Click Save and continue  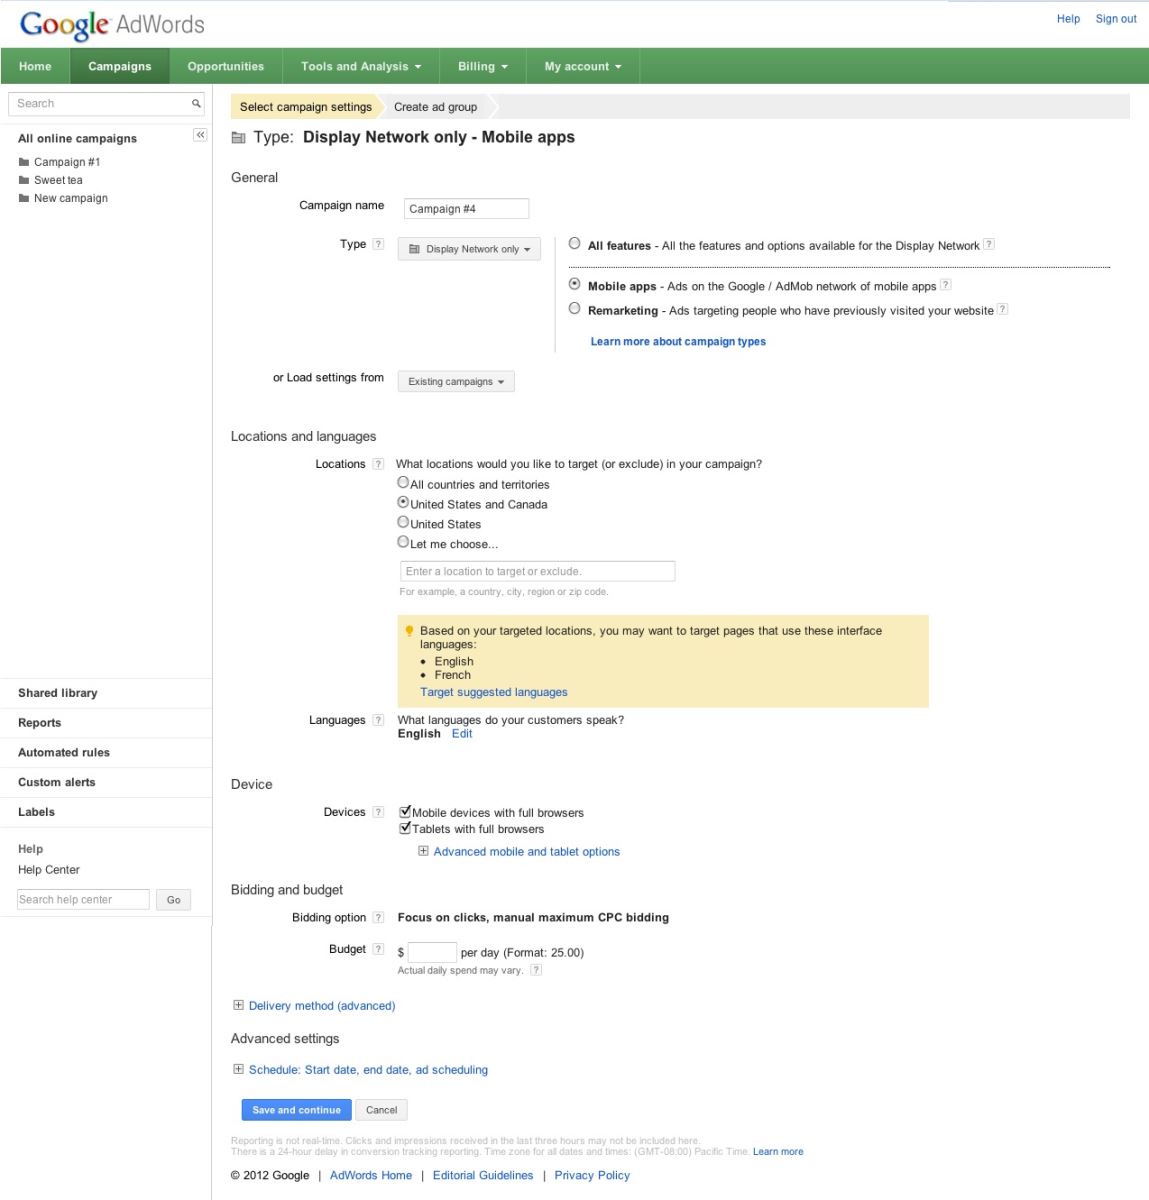296,1110
